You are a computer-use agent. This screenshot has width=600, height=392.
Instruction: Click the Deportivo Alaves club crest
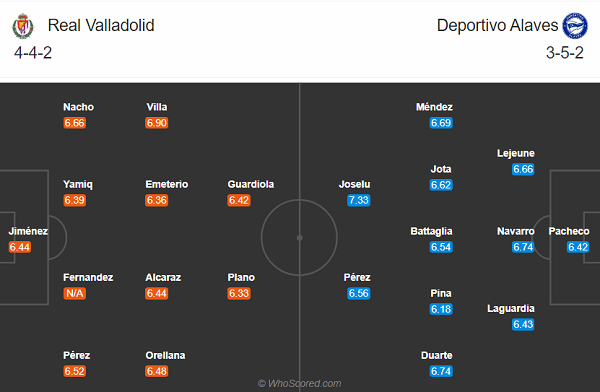pyautogui.click(x=575, y=26)
